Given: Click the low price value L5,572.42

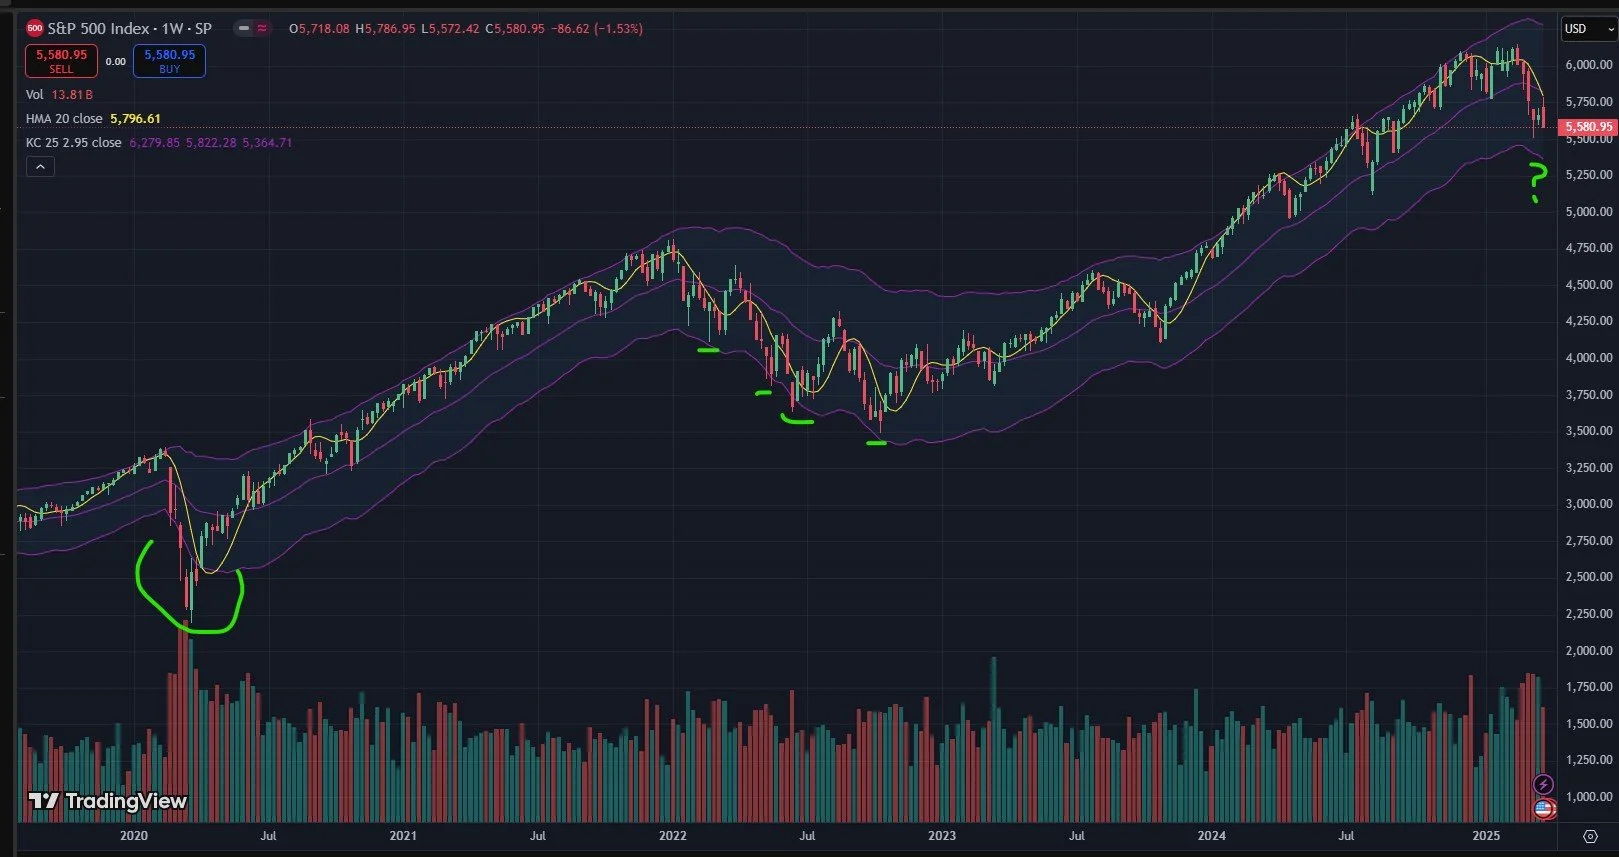Looking at the screenshot, I should [x=450, y=29].
